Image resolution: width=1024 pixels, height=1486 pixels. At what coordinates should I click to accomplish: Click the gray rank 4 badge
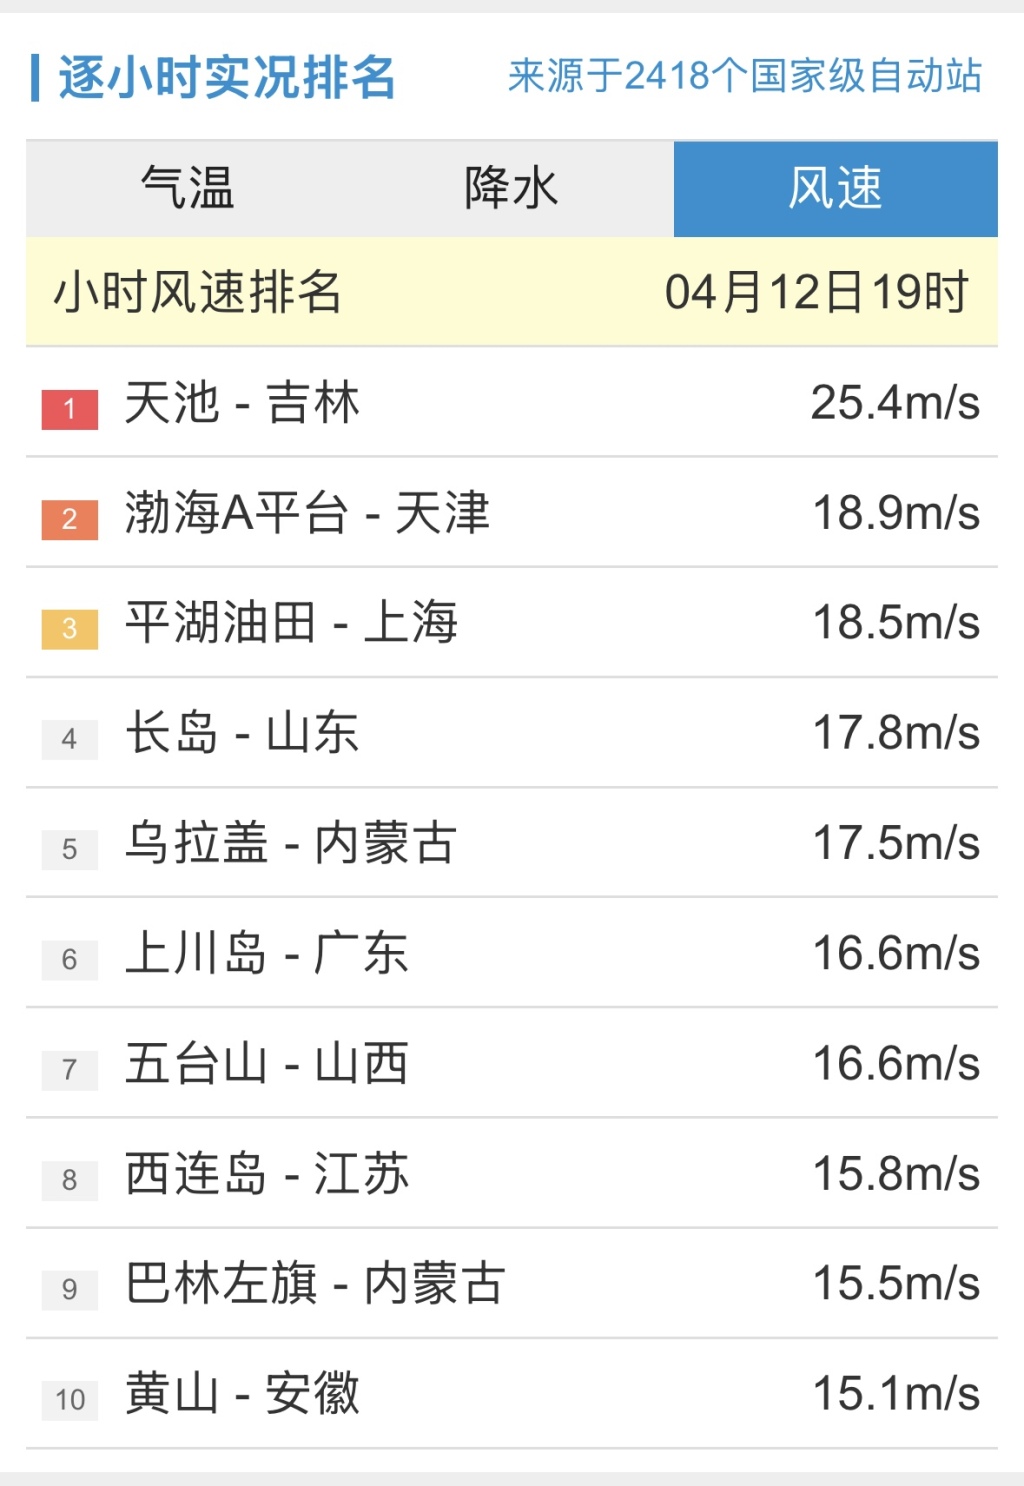coord(70,739)
